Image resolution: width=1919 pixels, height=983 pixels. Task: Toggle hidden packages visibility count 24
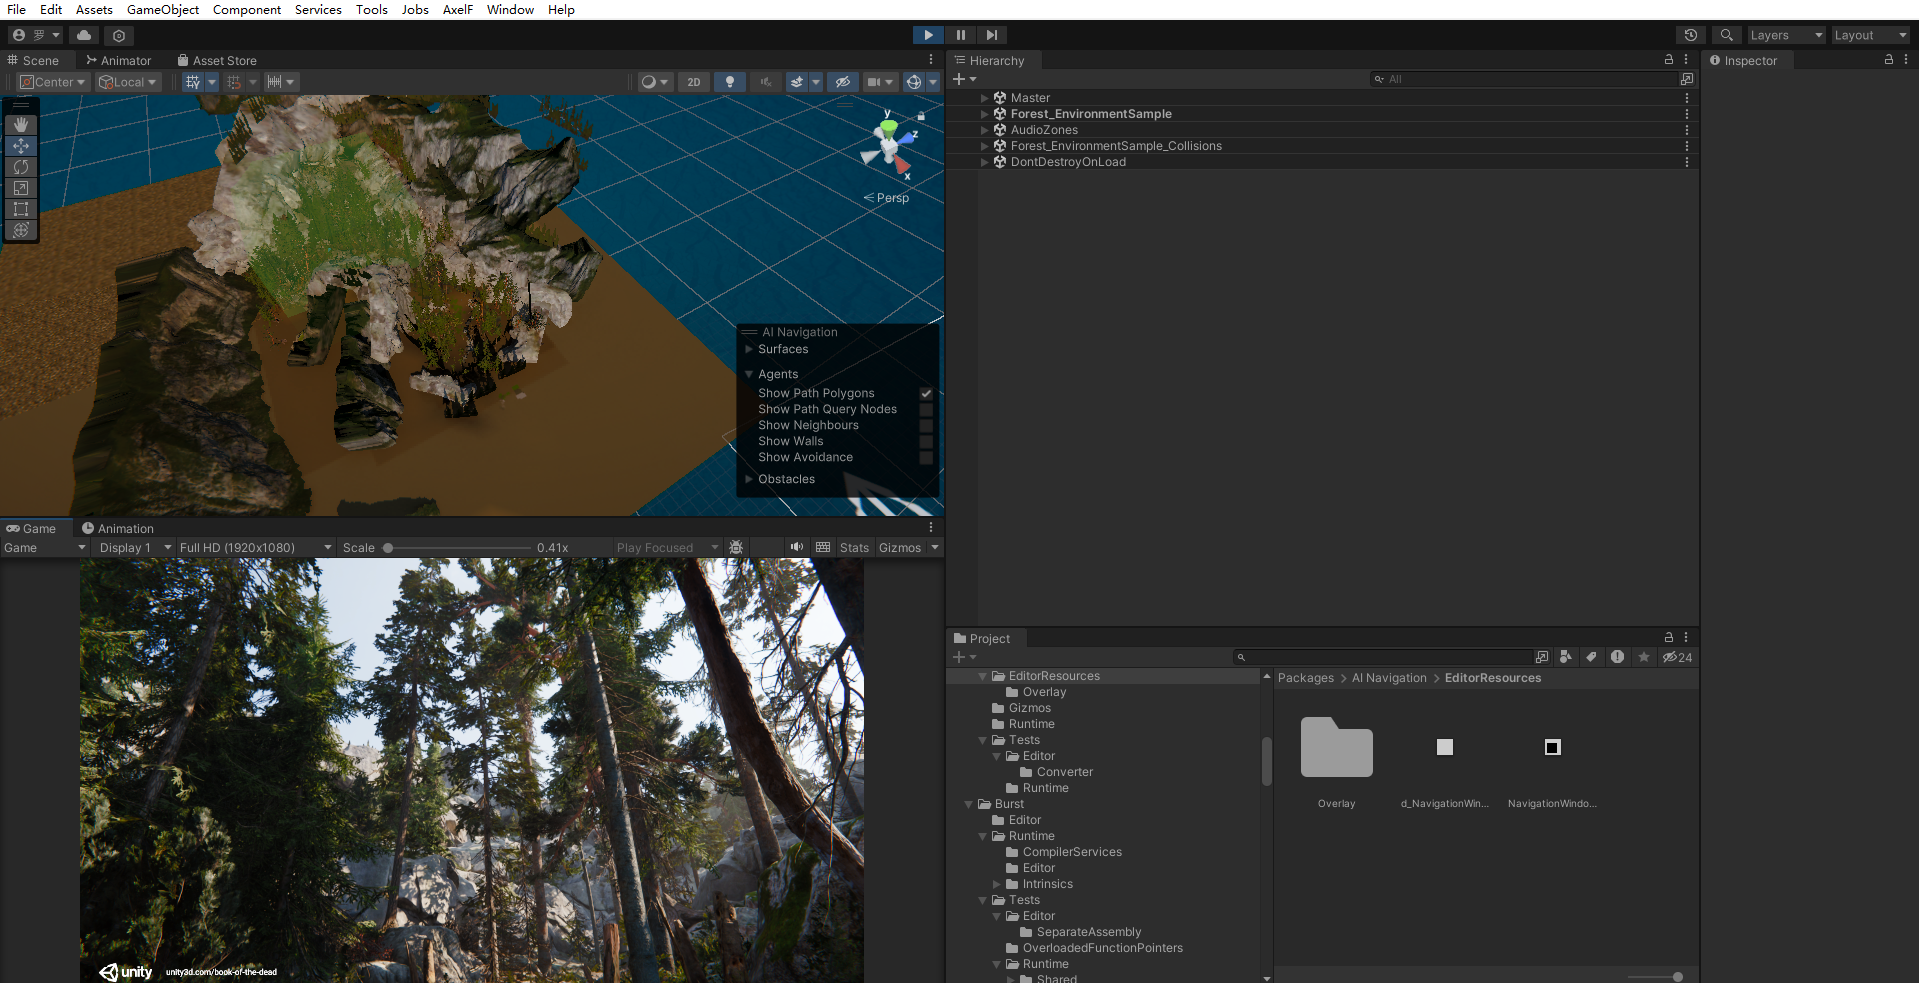1677,657
